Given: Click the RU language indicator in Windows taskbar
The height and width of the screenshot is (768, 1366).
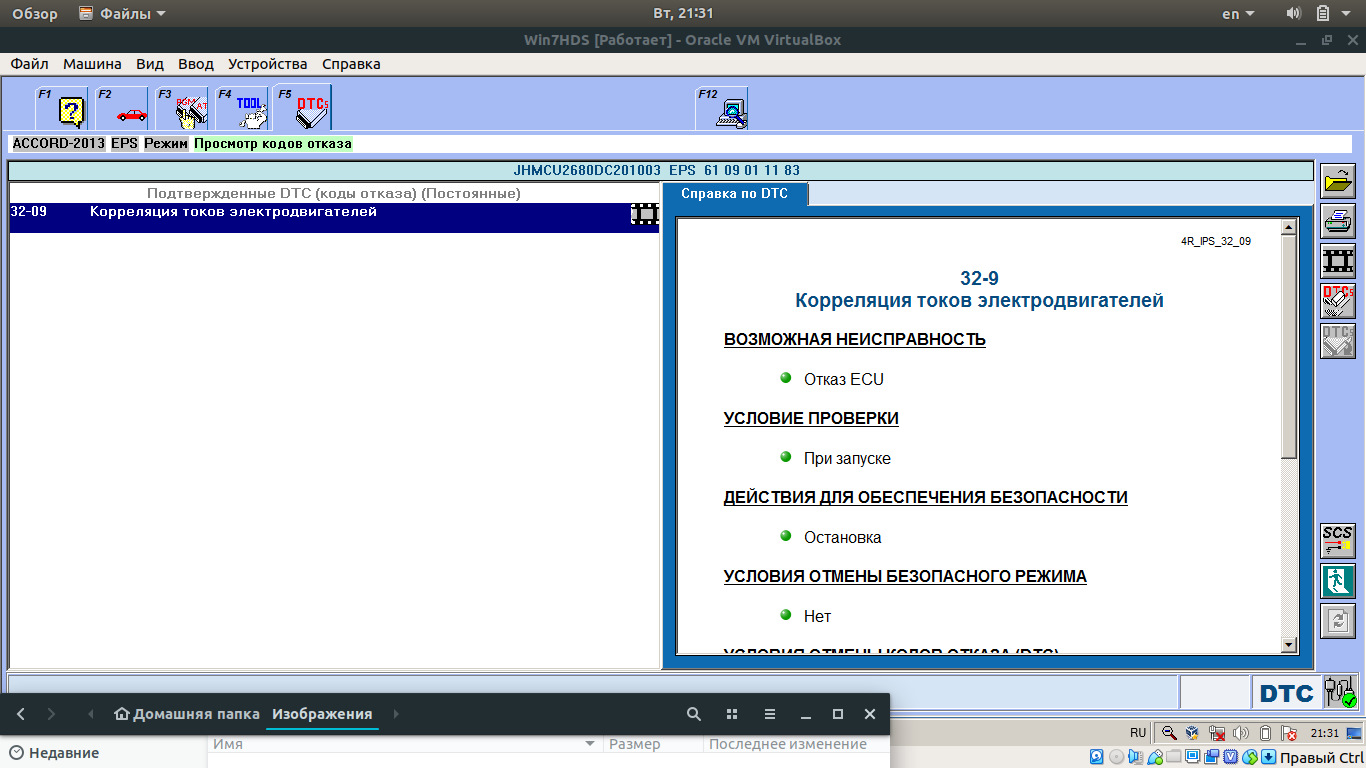Looking at the screenshot, I should (1138, 733).
